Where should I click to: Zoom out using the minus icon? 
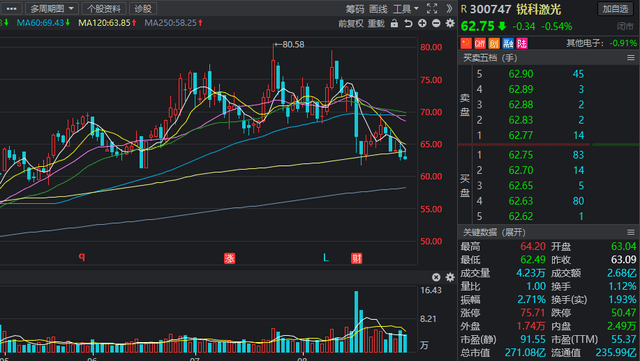436,23
